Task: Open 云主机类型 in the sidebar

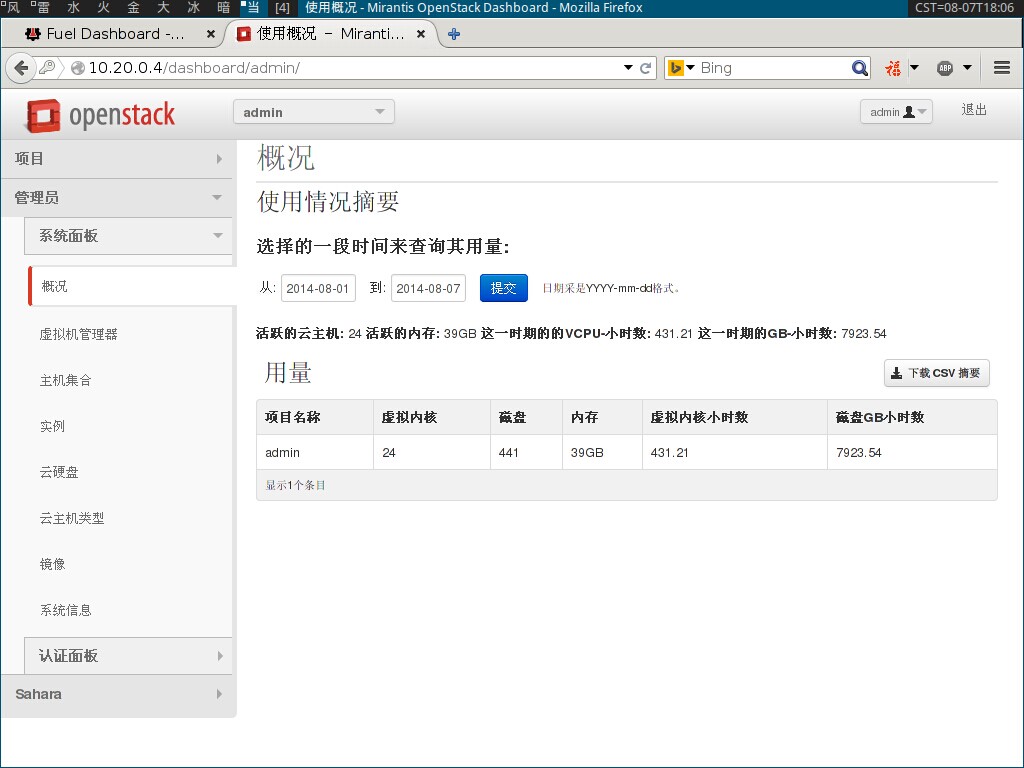Action: tap(72, 518)
